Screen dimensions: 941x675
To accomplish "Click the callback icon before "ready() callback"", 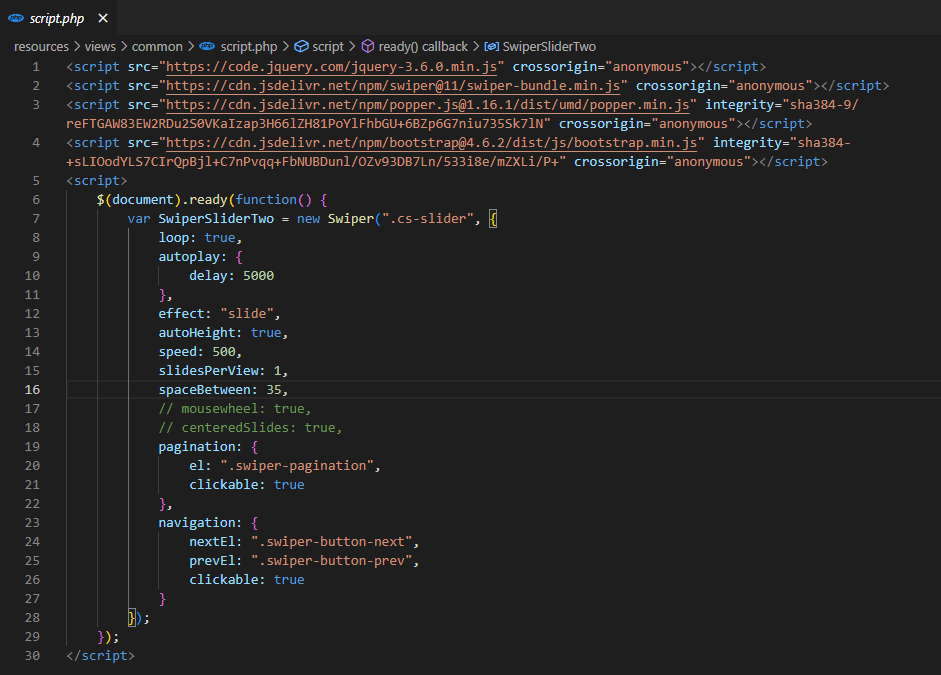I will pos(370,46).
